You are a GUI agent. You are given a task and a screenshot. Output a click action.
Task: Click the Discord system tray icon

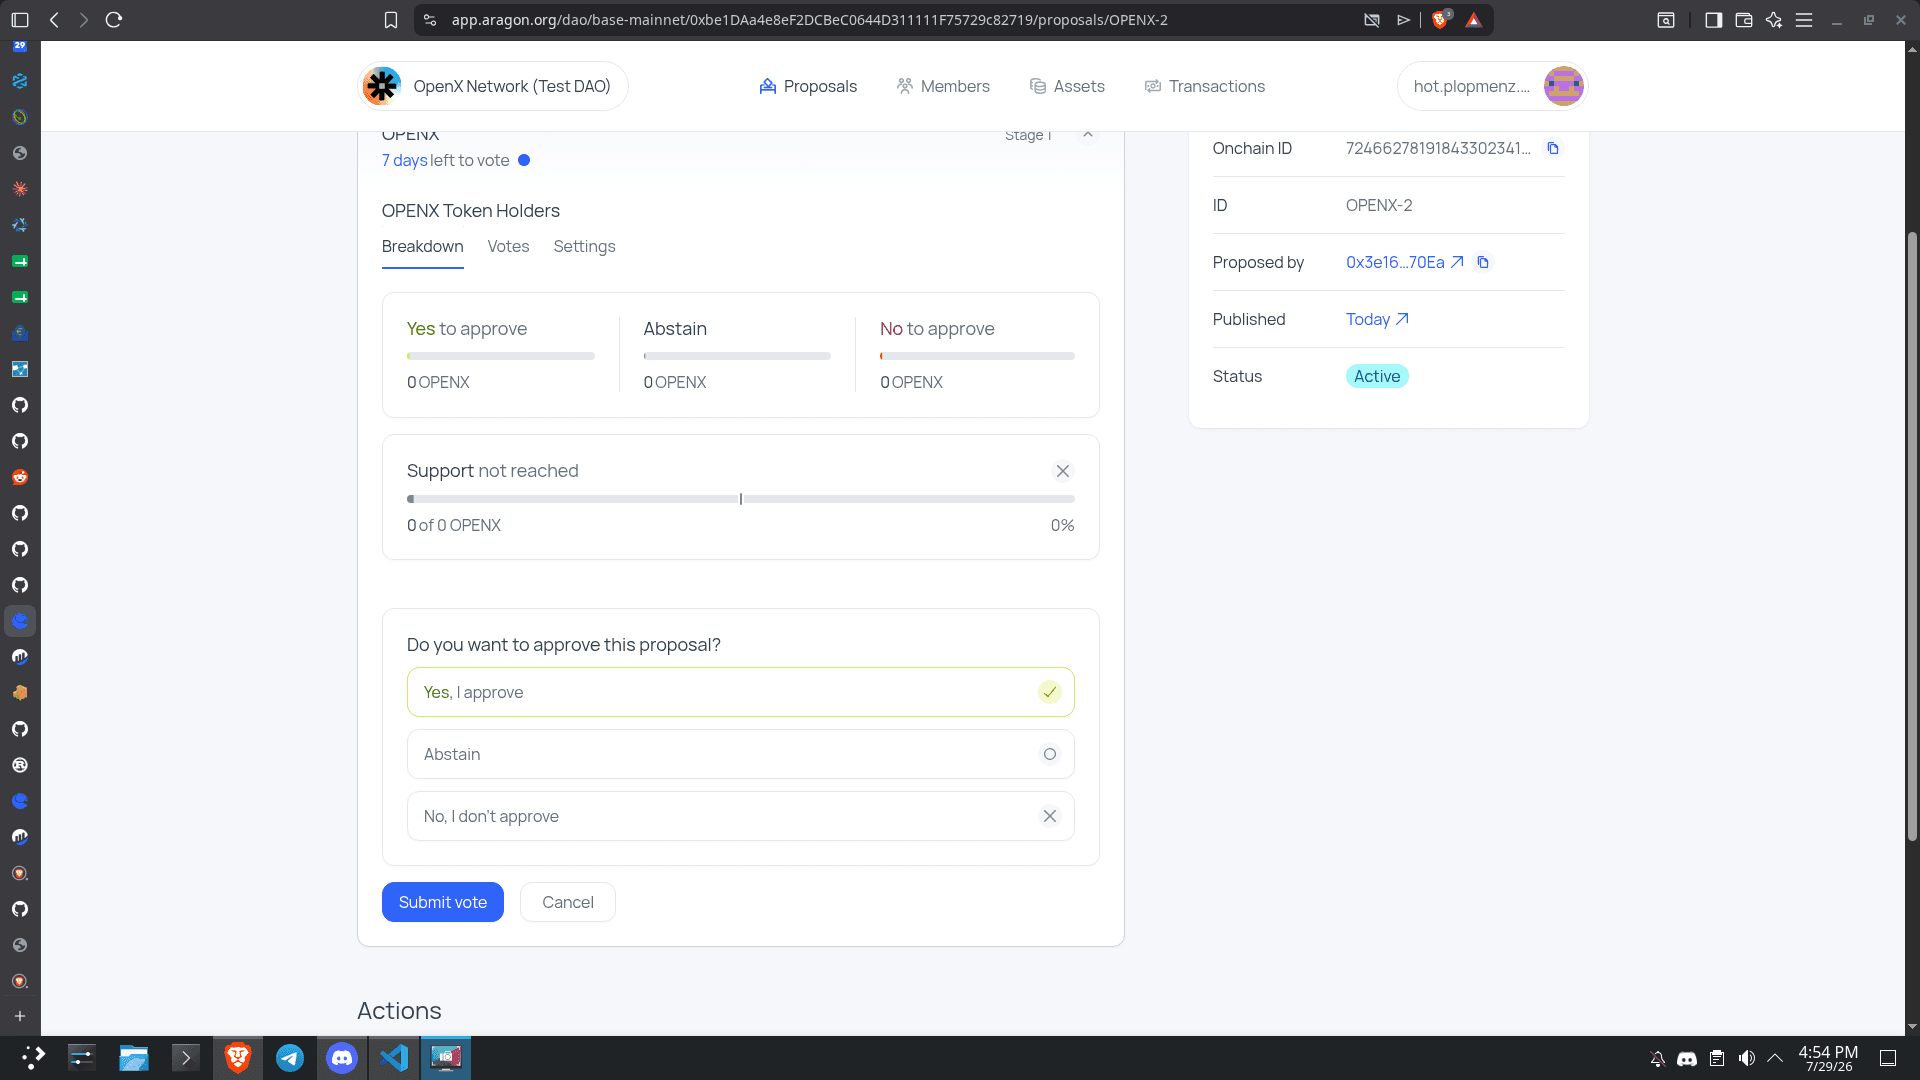point(1687,1058)
